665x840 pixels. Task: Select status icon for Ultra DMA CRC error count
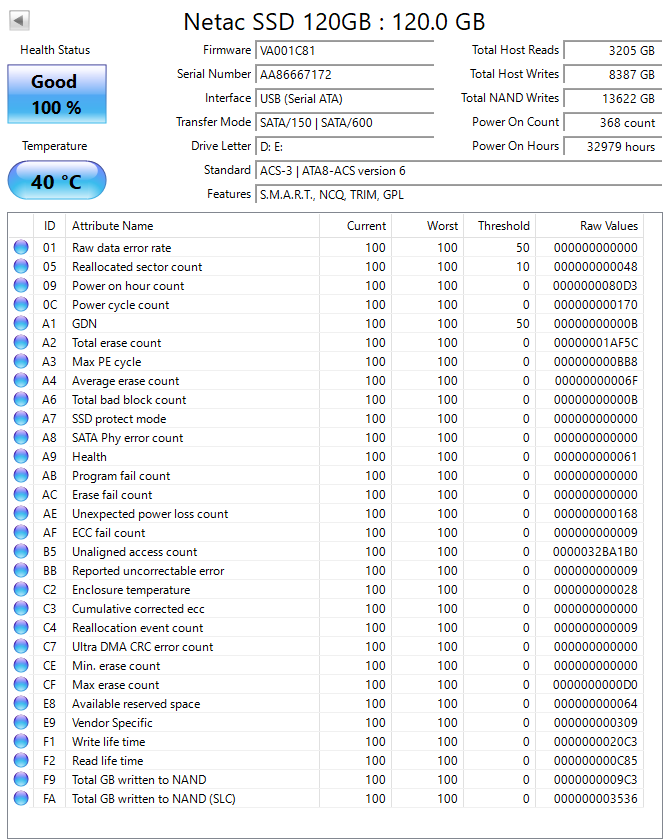click(21, 647)
